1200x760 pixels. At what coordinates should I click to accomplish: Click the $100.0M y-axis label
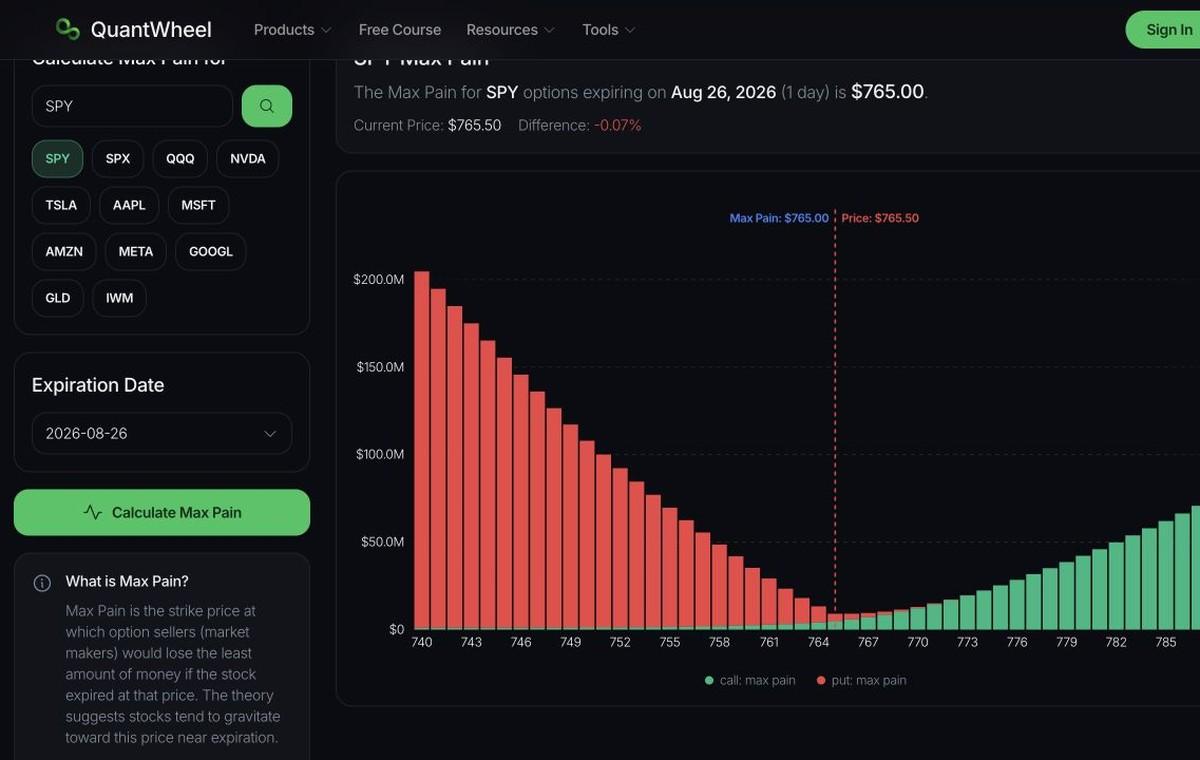point(380,454)
